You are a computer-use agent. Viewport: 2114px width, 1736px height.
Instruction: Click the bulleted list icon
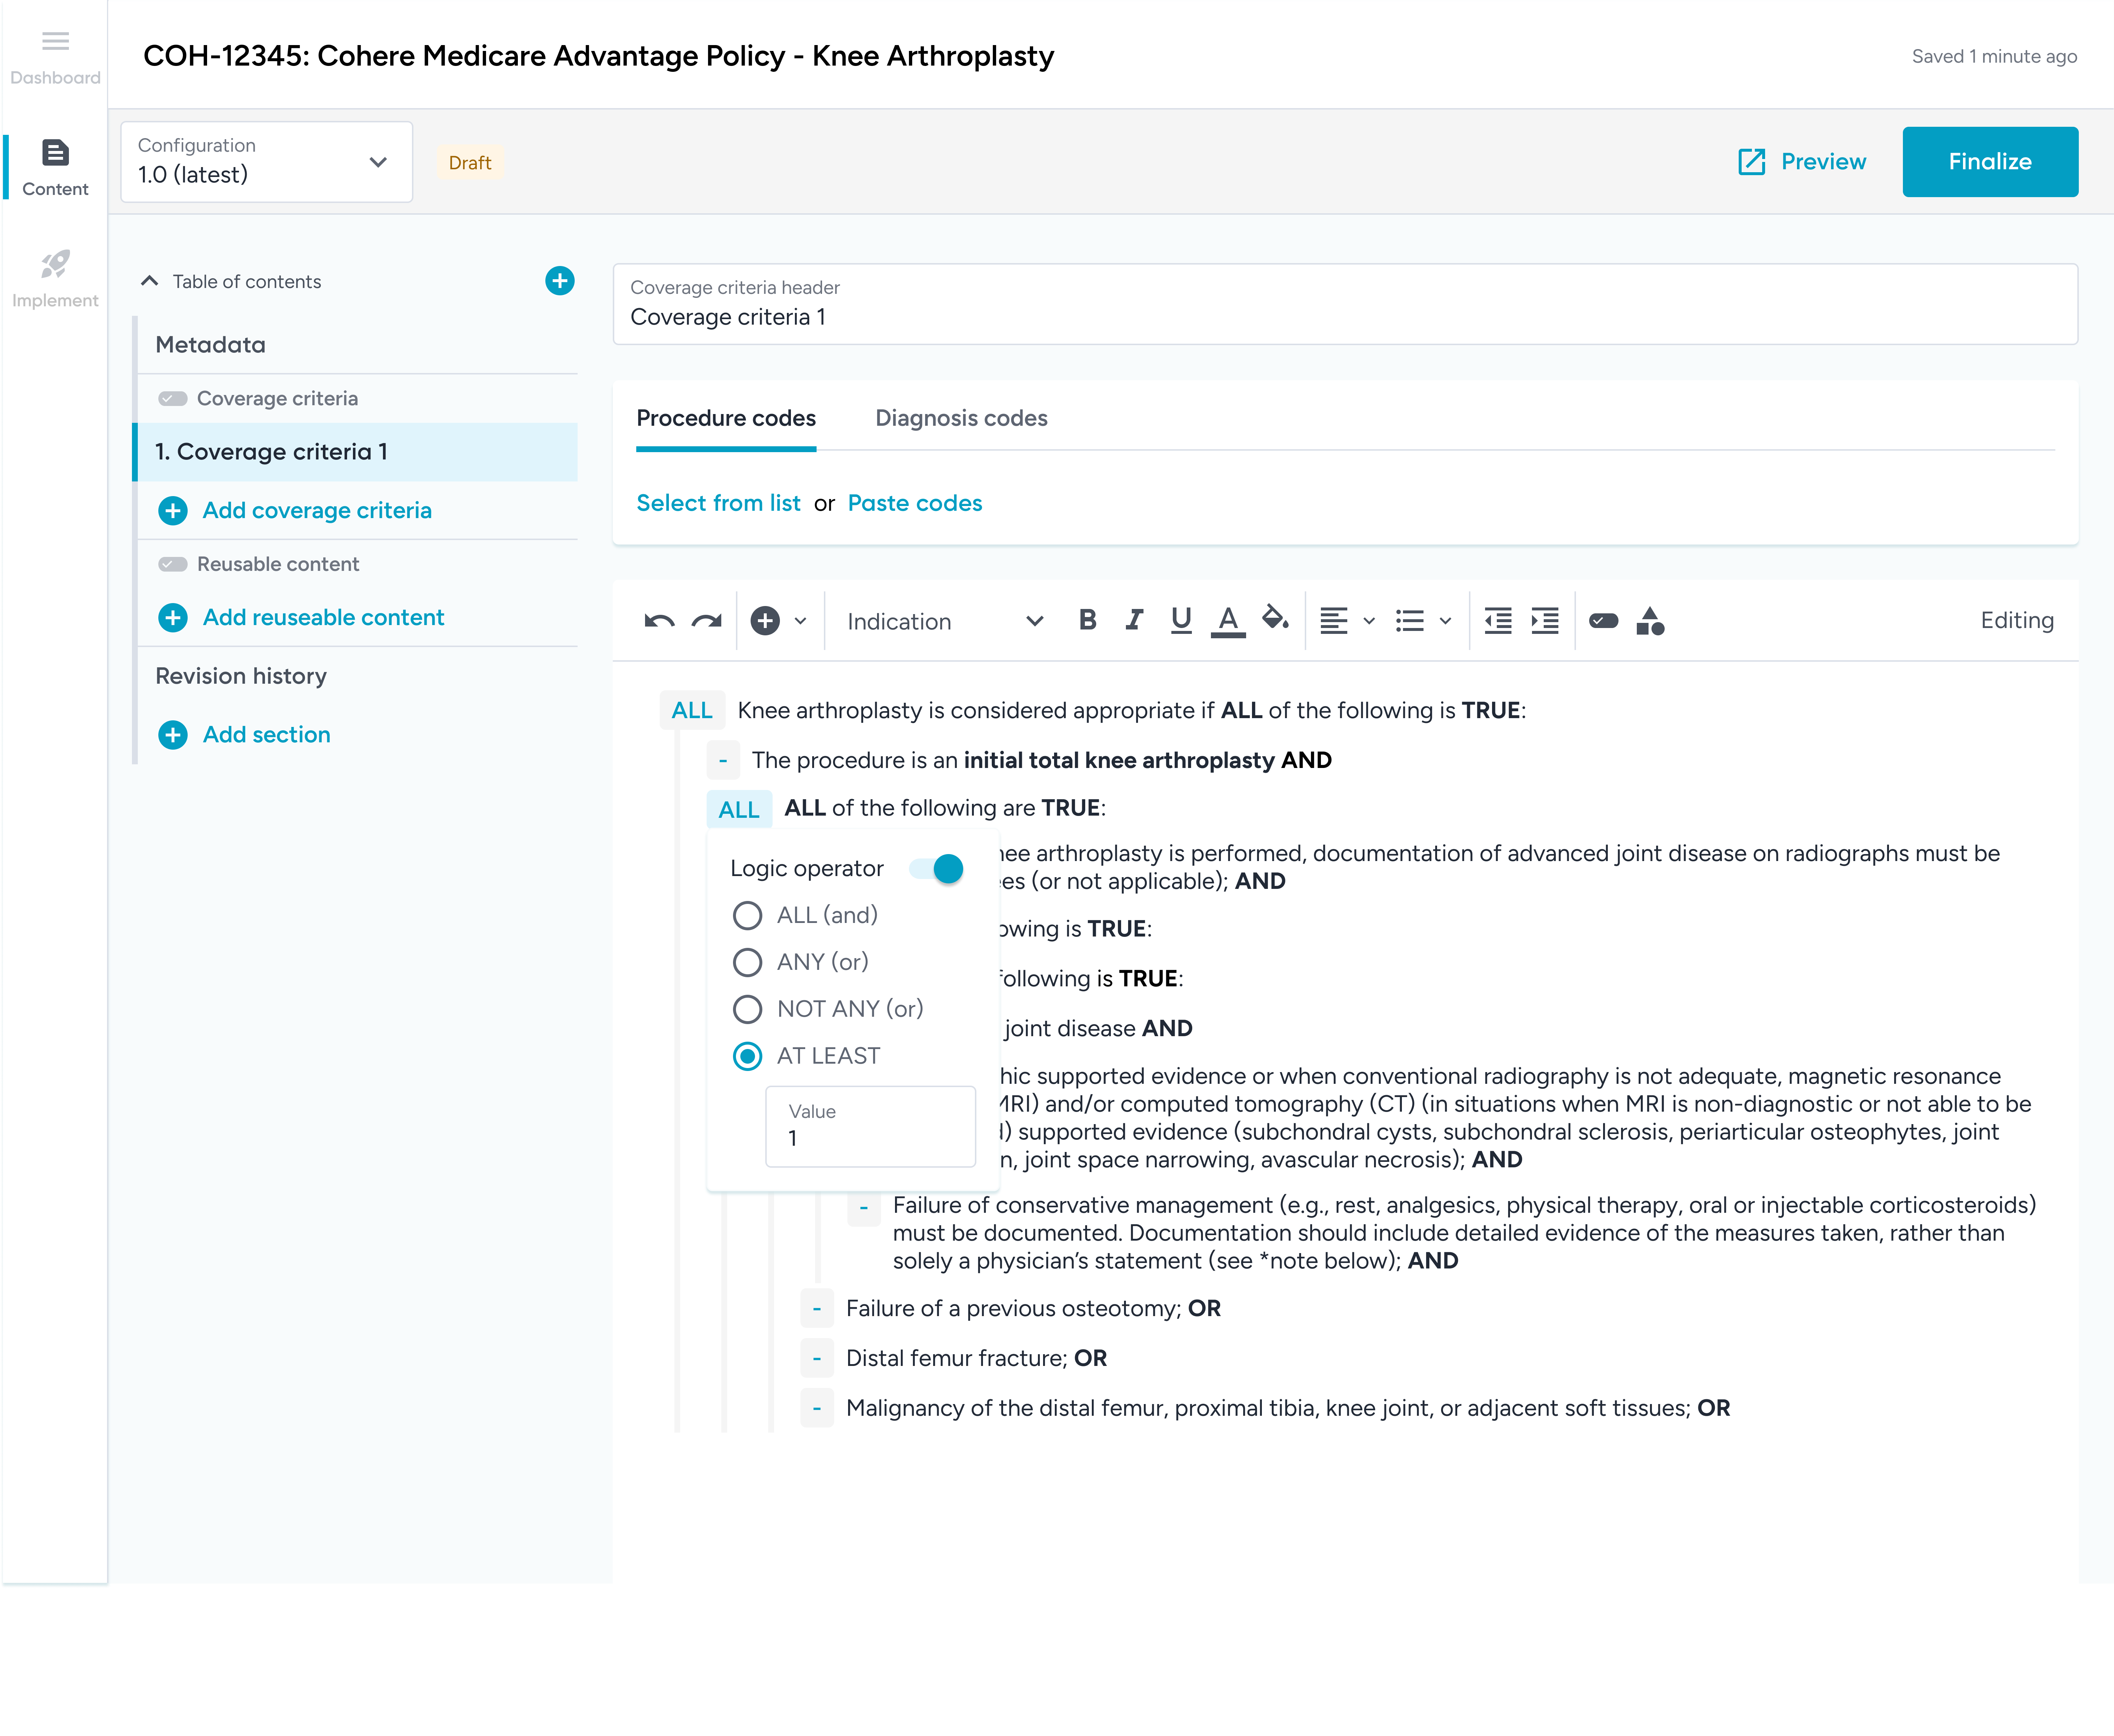click(1410, 621)
